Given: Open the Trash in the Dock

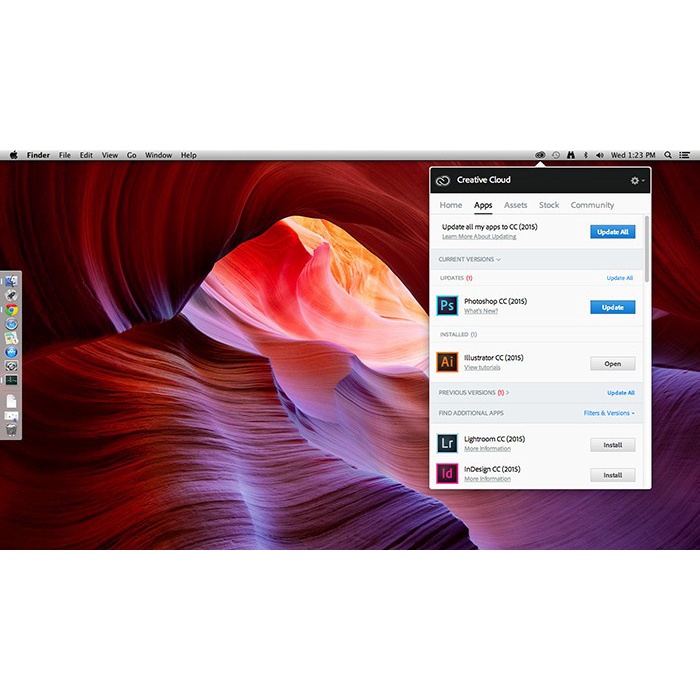Looking at the screenshot, I should 11,429.
